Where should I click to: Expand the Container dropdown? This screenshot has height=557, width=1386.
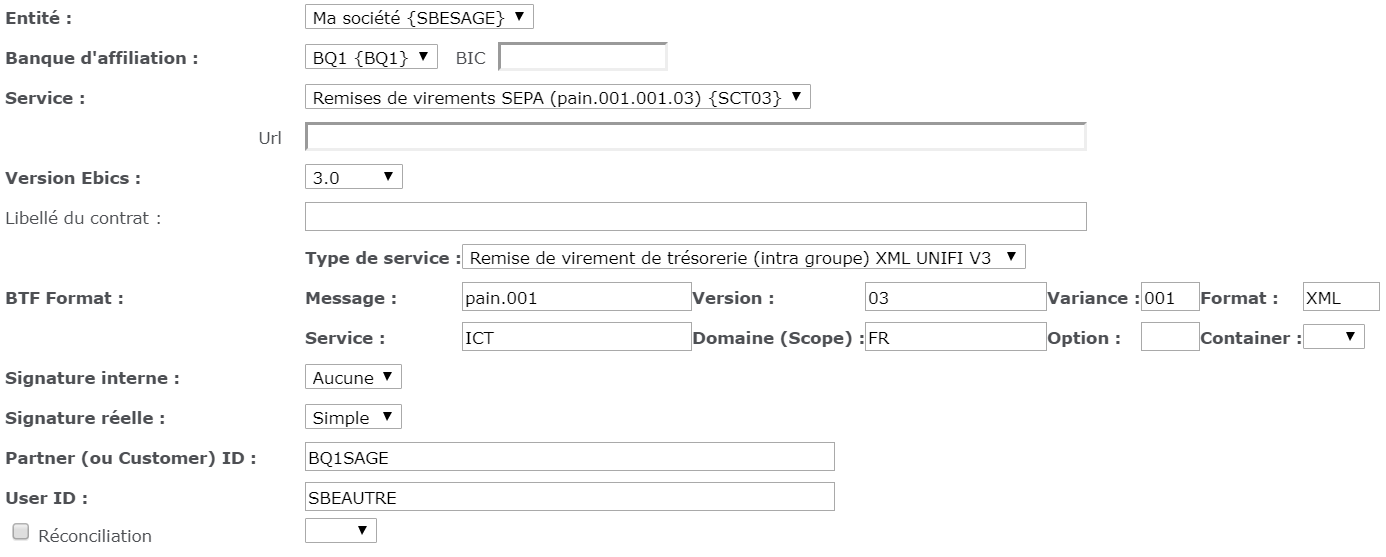(x=1334, y=338)
